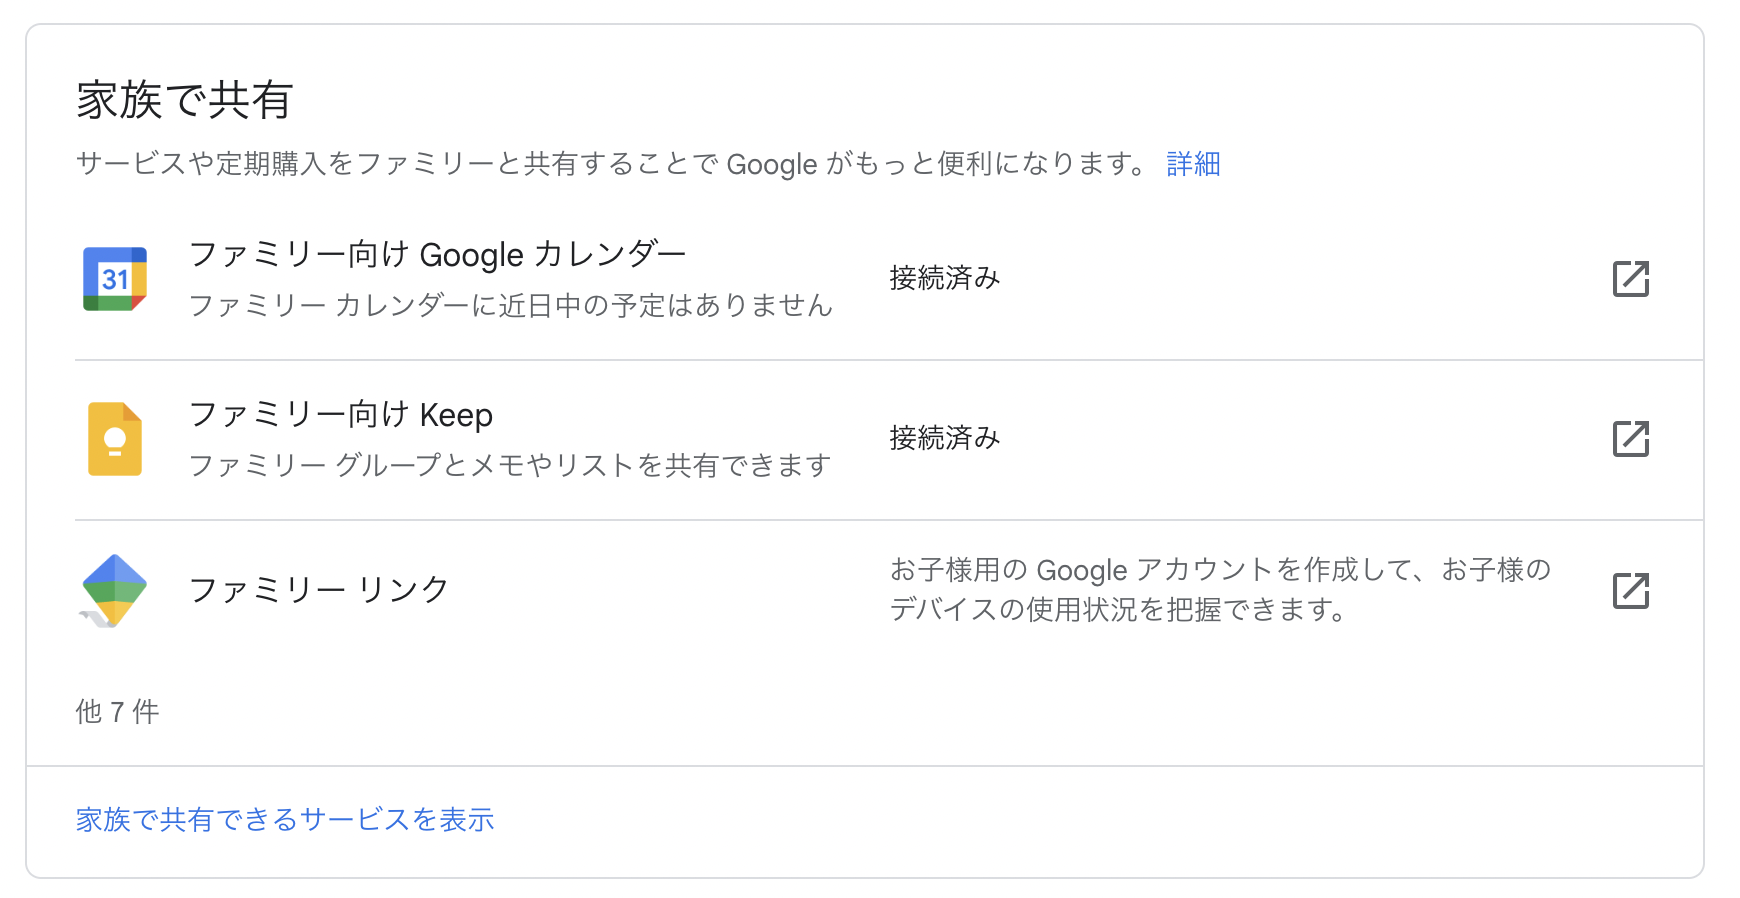The height and width of the screenshot is (898, 1740).
Task: Click Family Link text デバイスの使用状況を把握できます
Action: coord(1118,609)
